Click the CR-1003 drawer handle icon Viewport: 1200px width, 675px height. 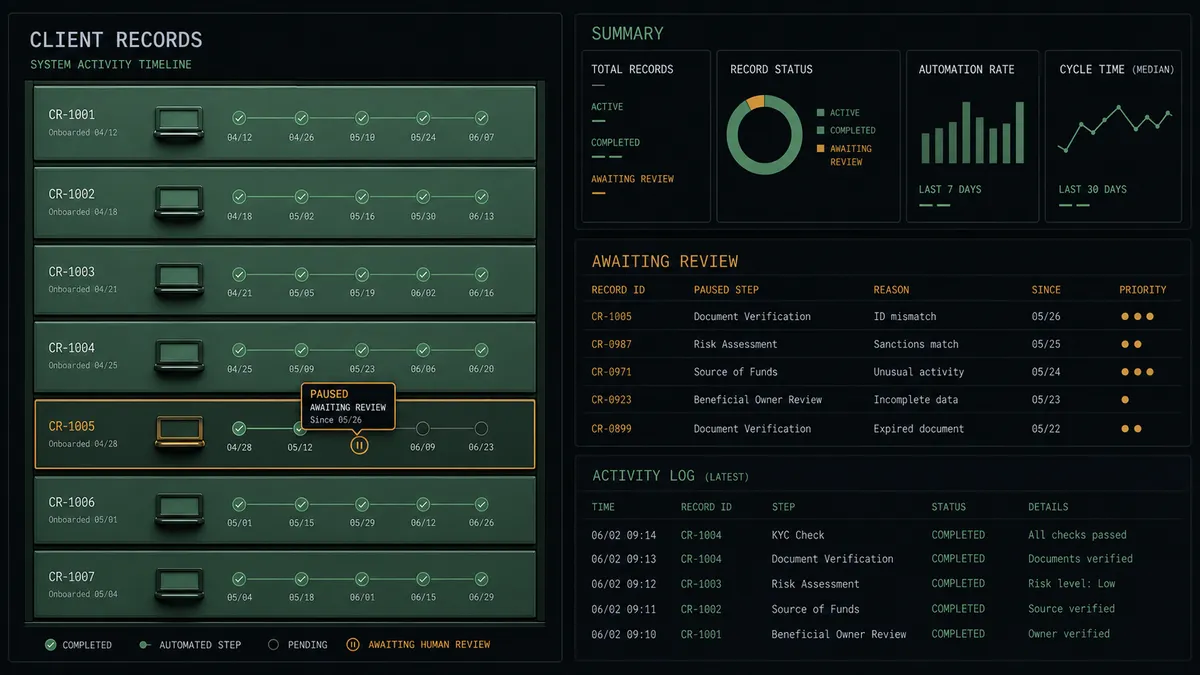(179, 279)
